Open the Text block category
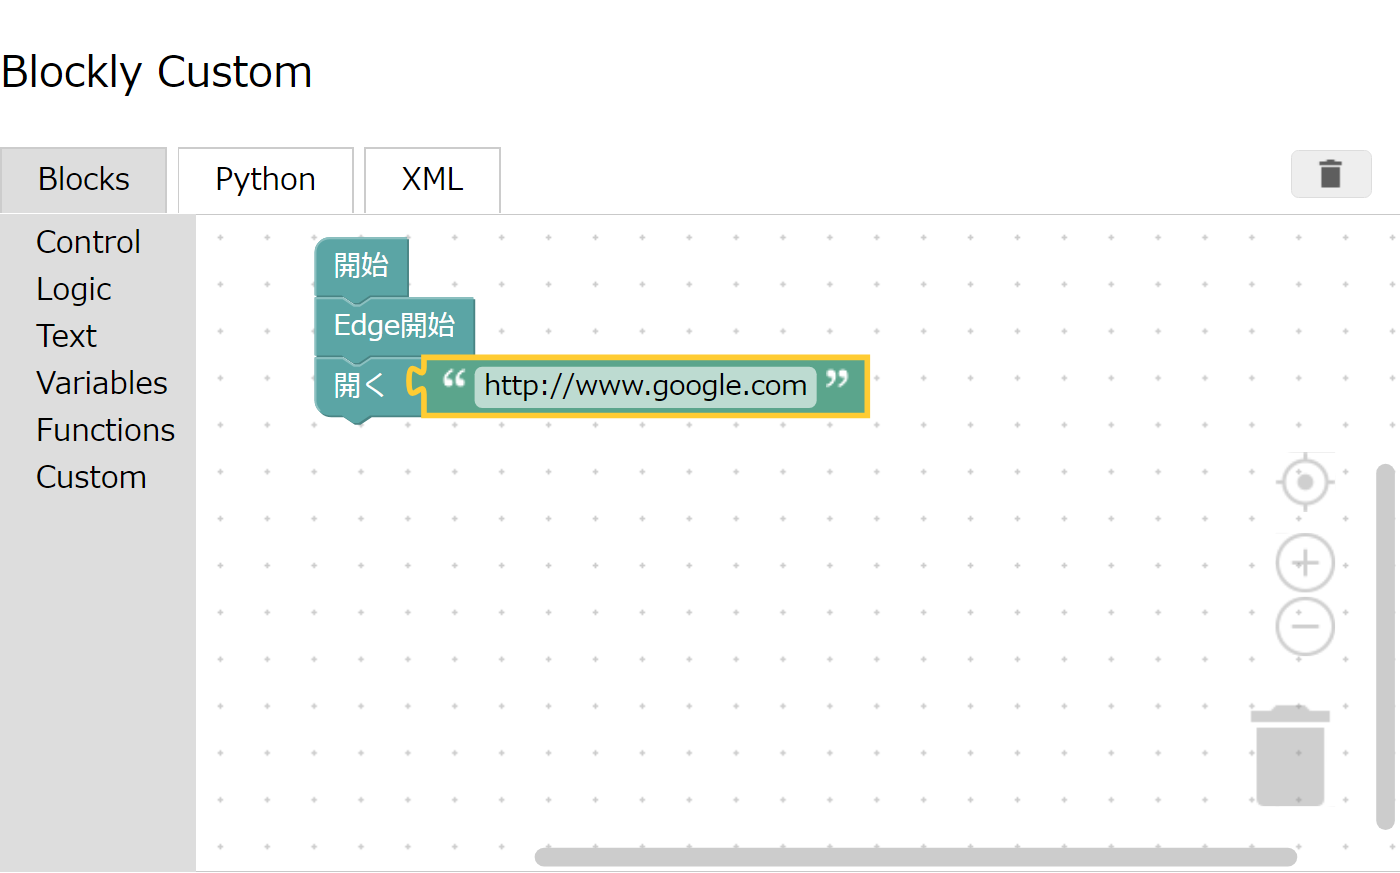 coord(65,335)
